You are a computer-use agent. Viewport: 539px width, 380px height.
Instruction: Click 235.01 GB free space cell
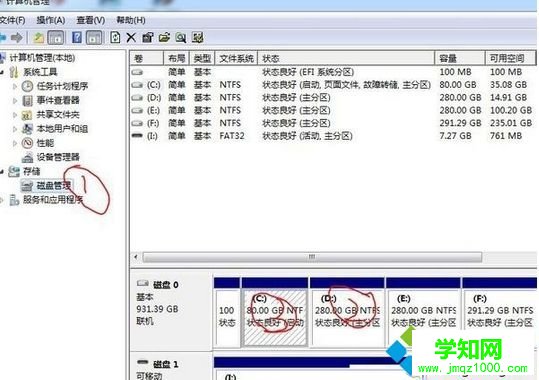point(511,123)
